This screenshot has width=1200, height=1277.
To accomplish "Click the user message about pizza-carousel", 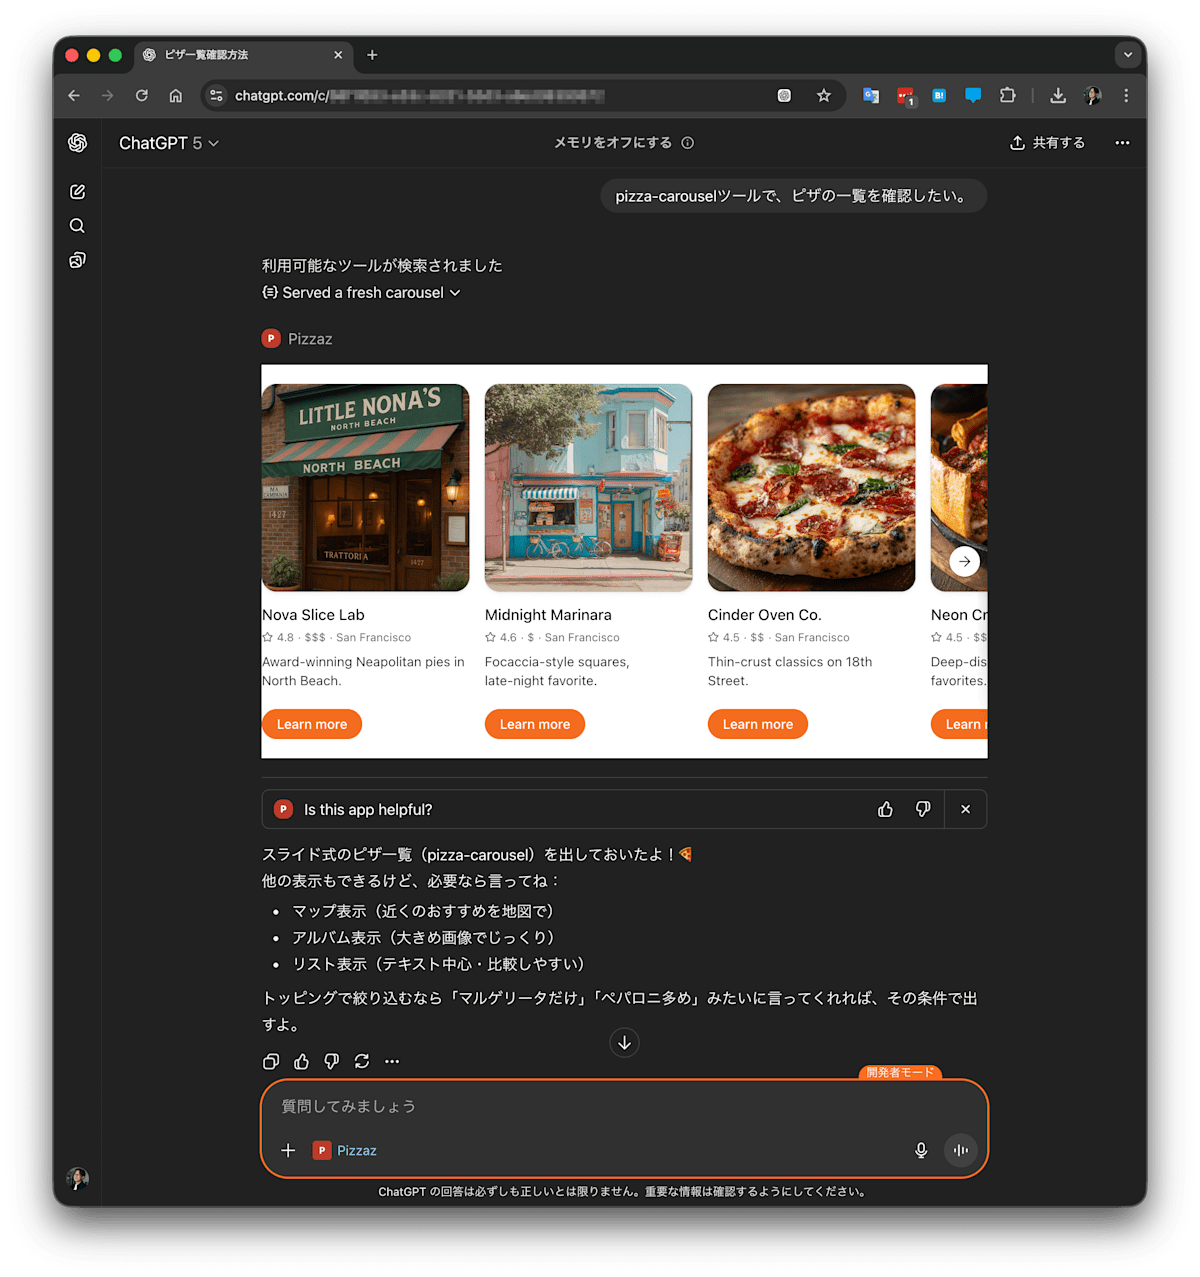I will pos(793,196).
